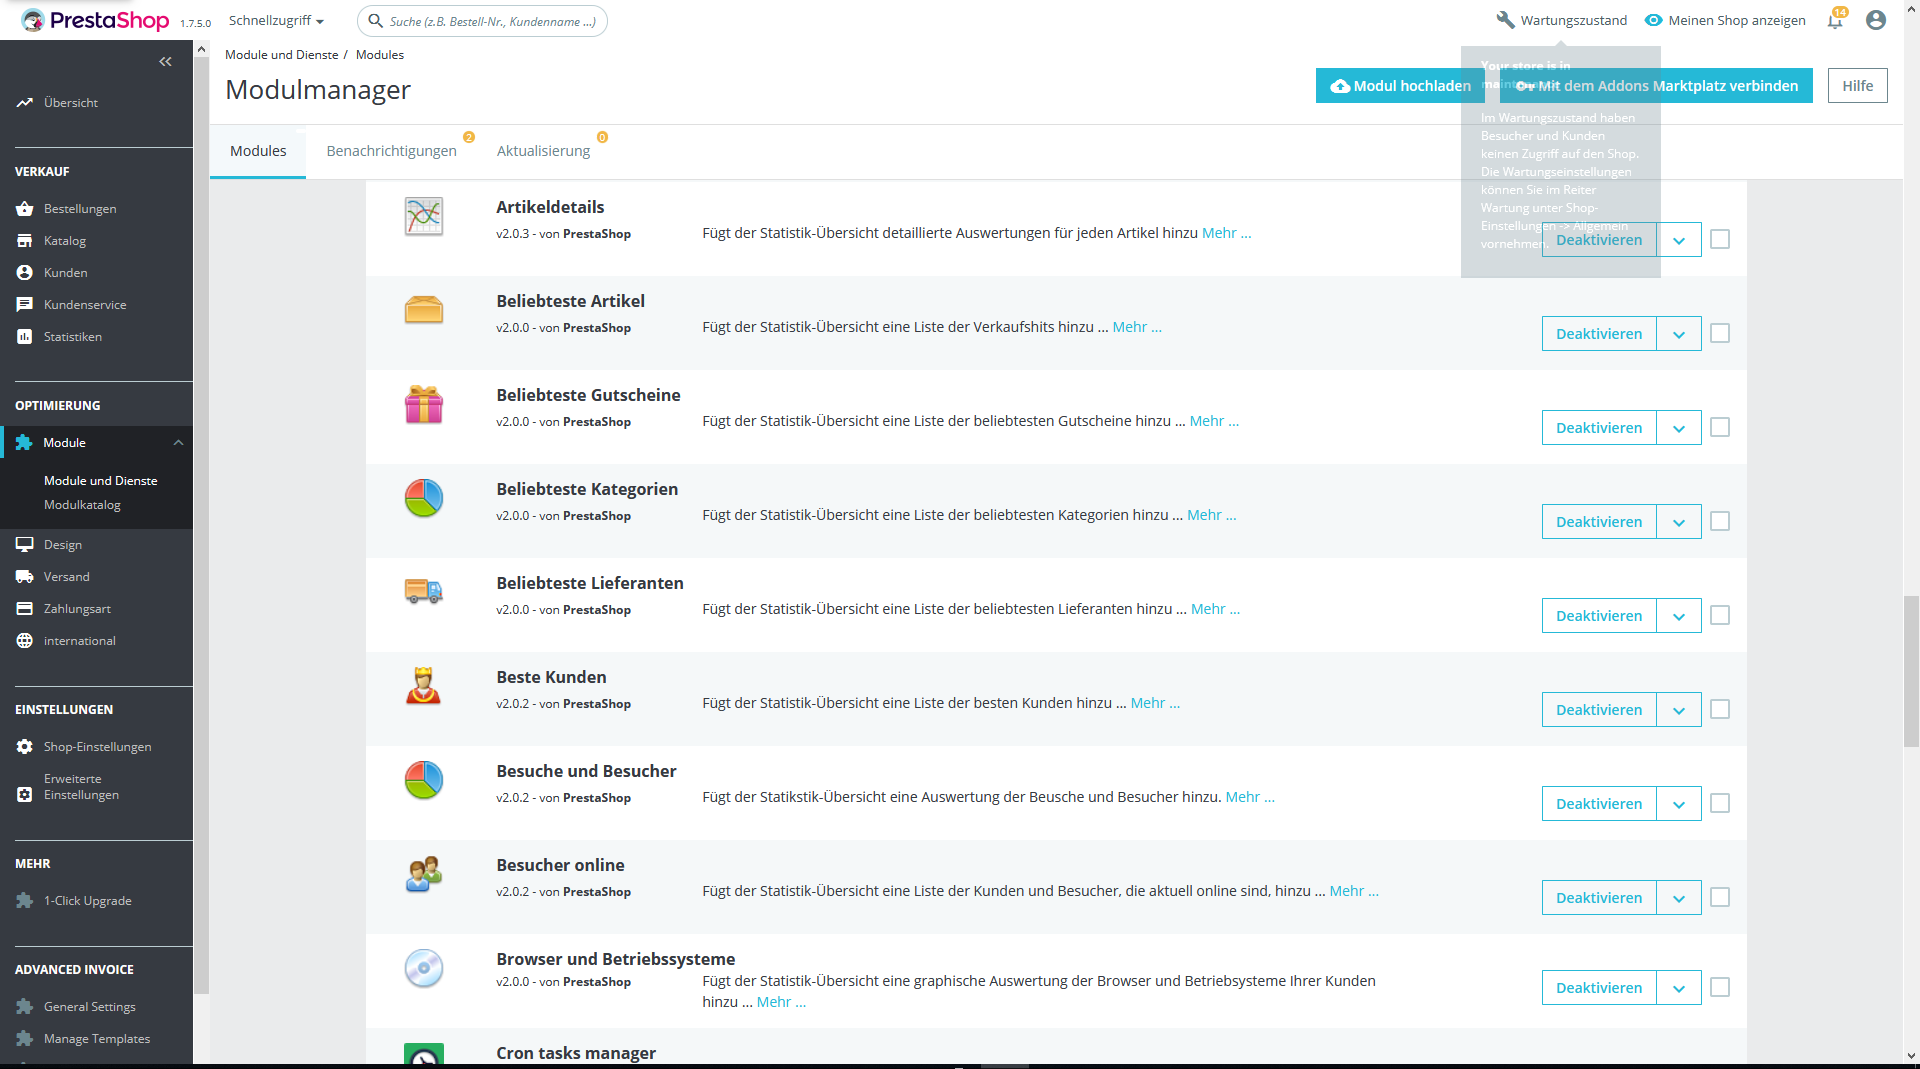Click the Modul hochladen button

pos(1400,86)
